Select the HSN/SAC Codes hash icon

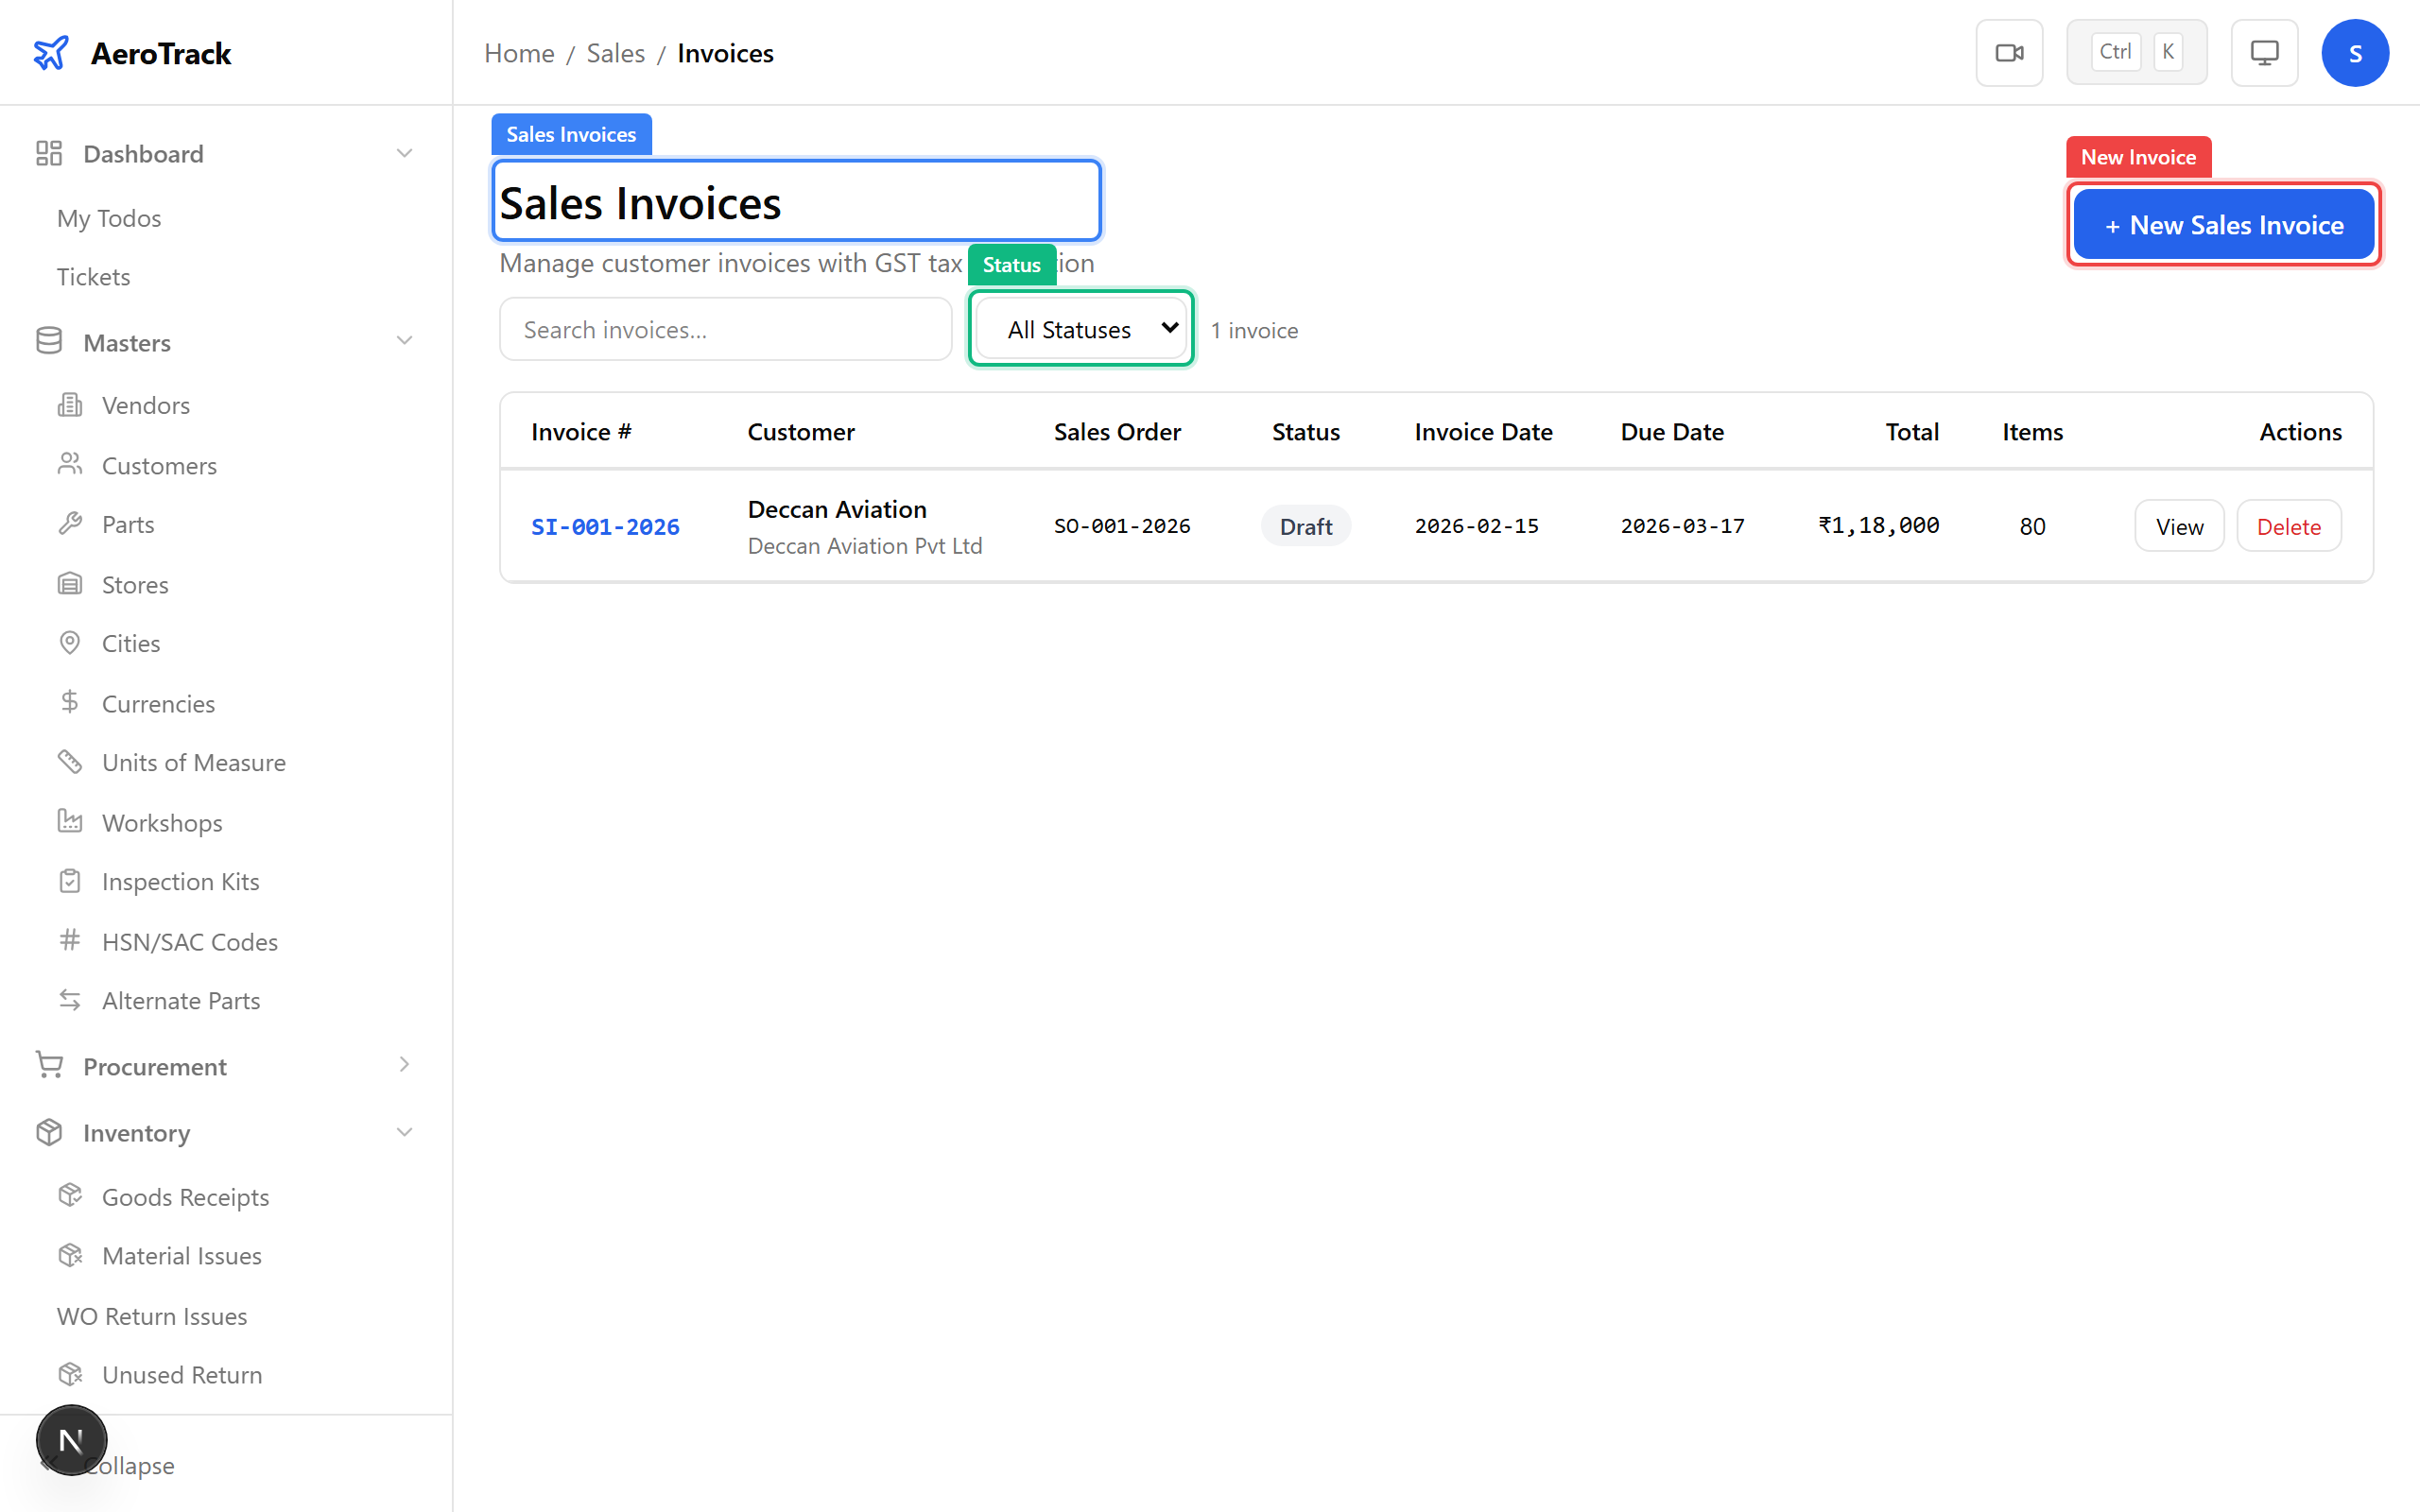tap(70, 941)
